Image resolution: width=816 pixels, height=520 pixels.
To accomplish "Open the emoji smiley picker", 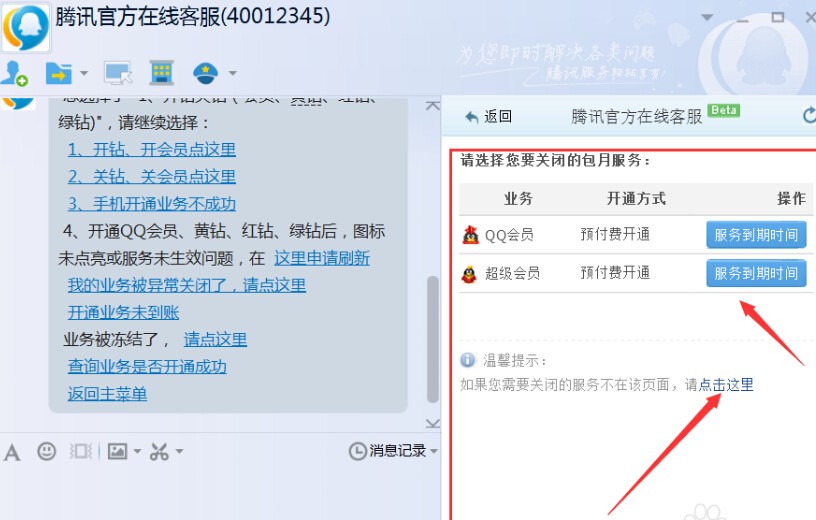I will [x=46, y=451].
